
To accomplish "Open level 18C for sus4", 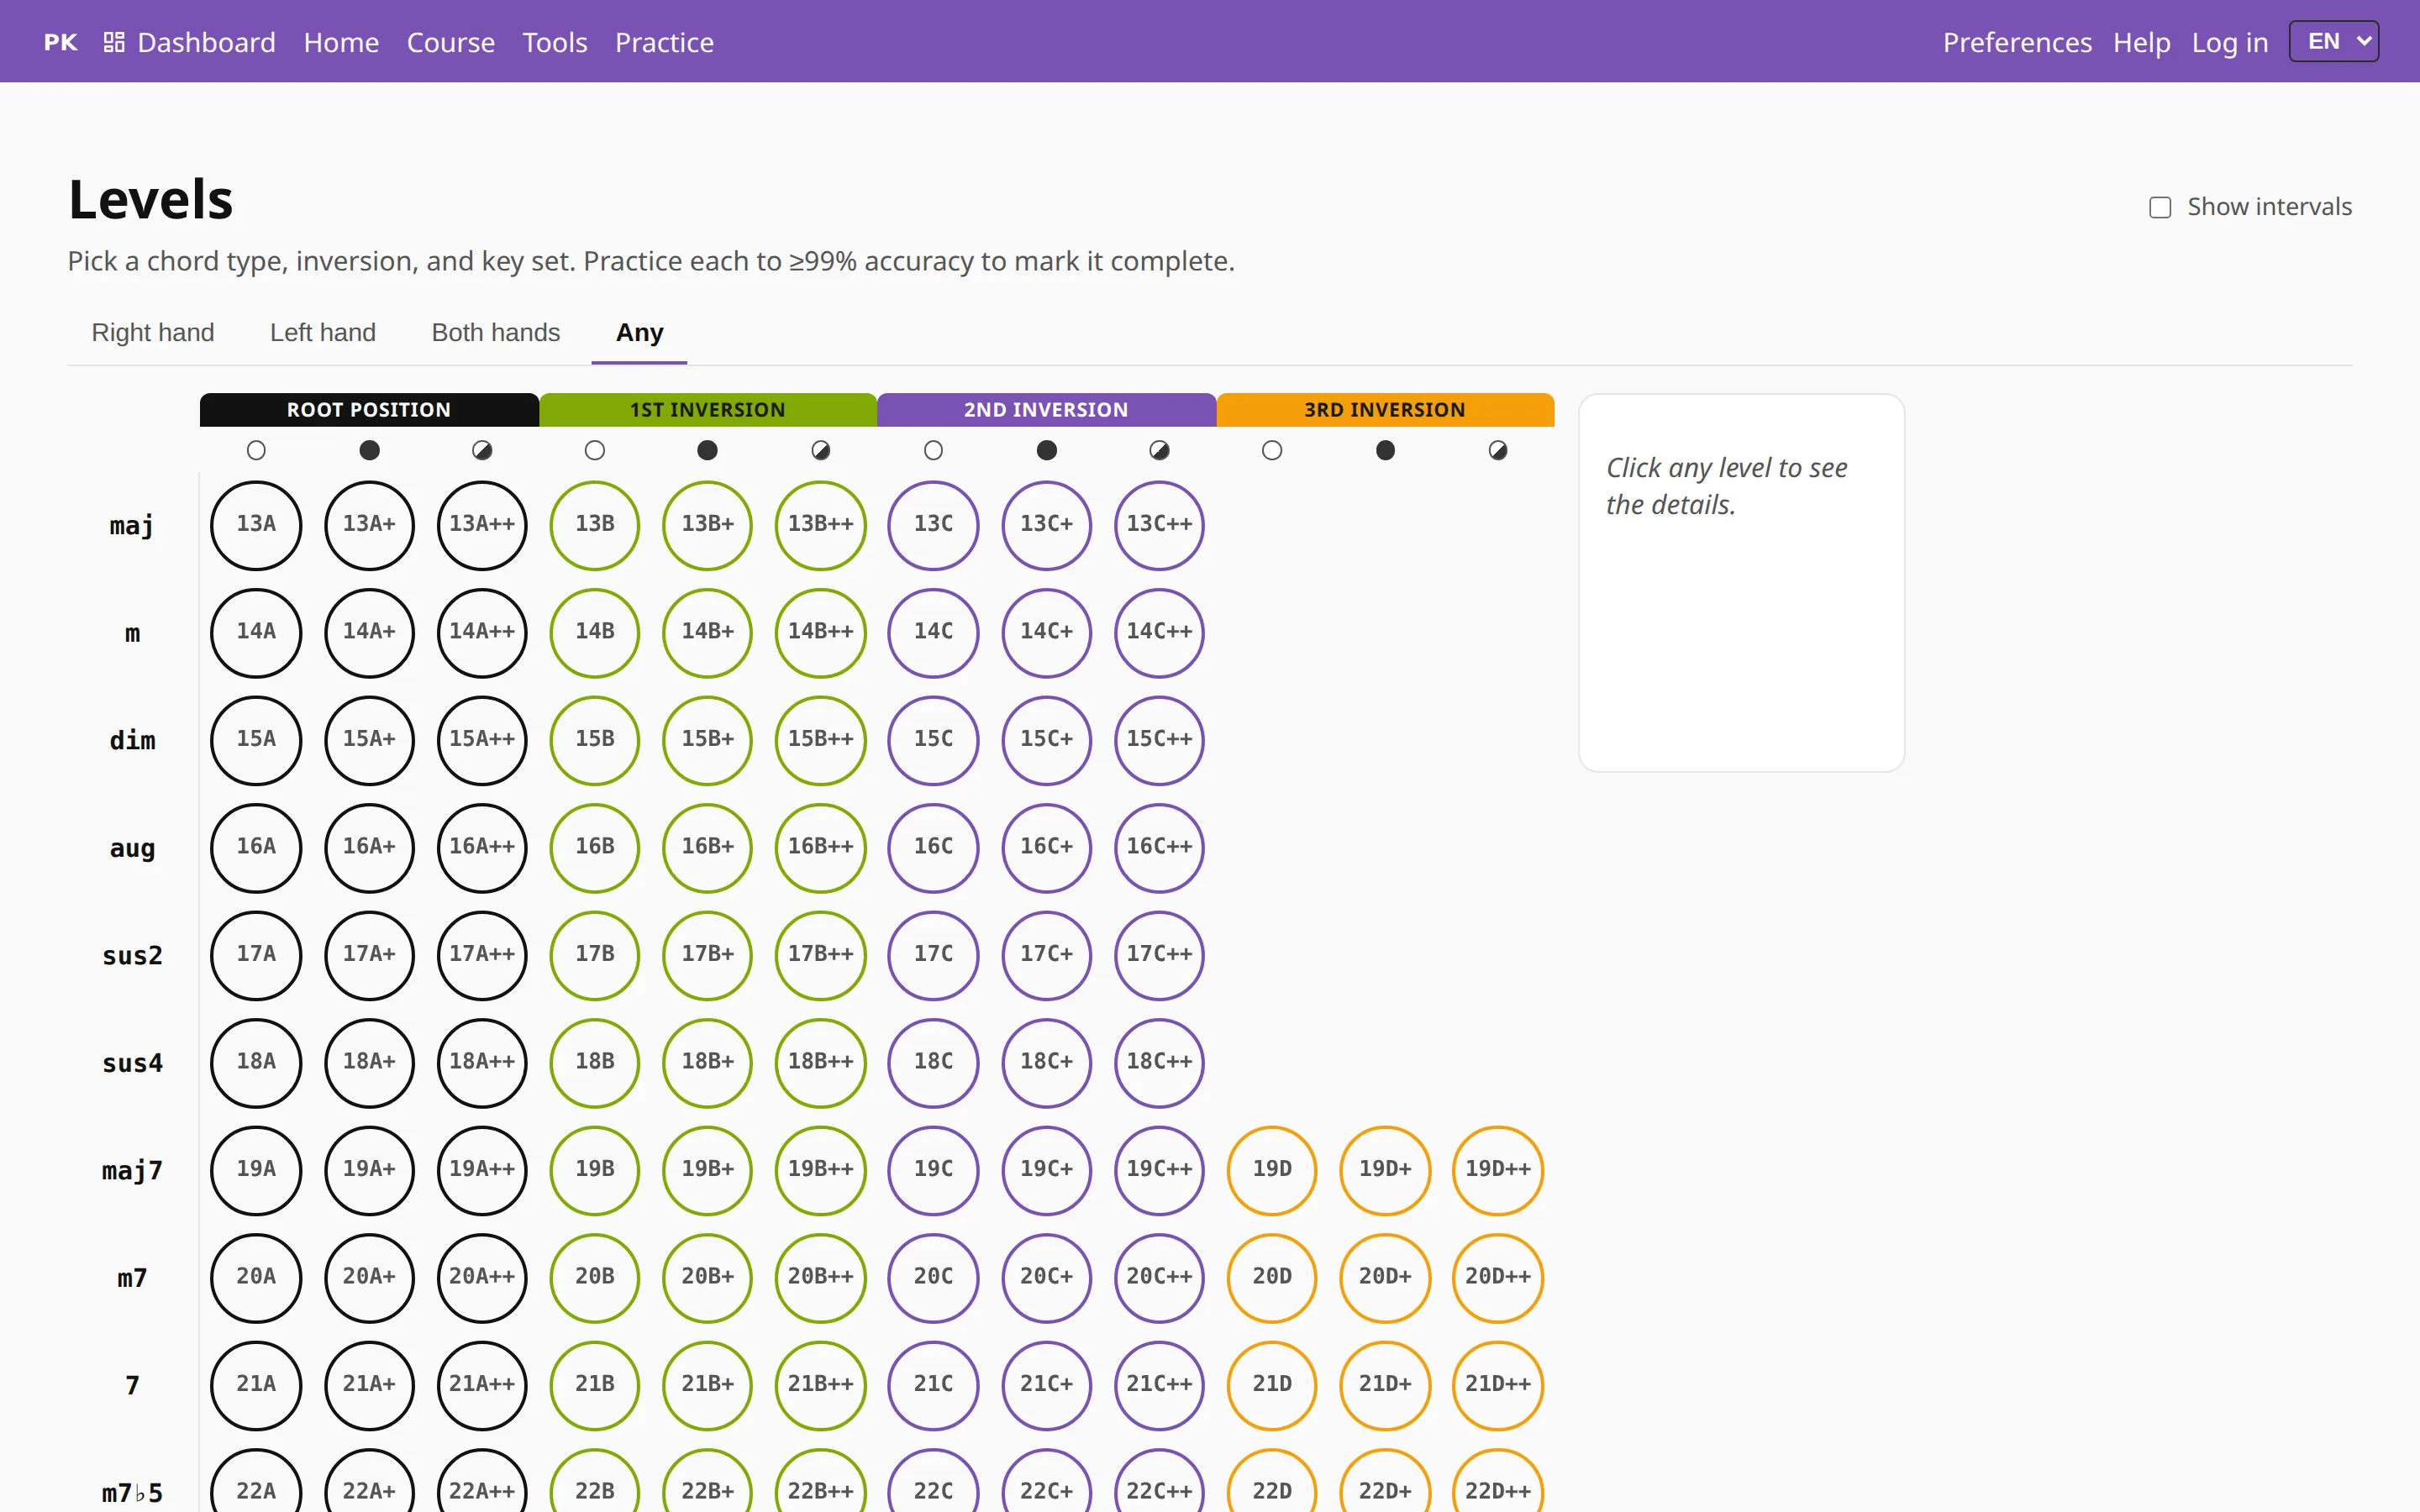I will [933, 1062].
